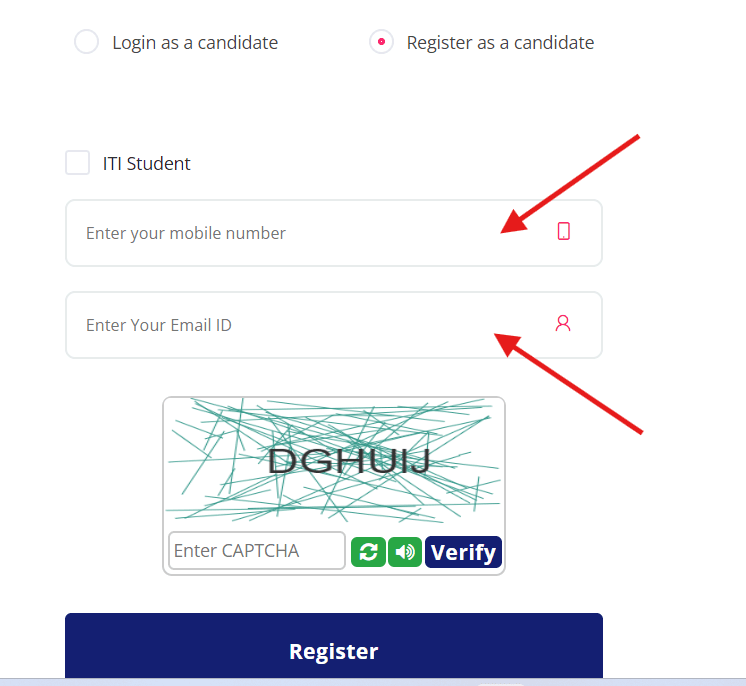Click the 'Register as a candidate' label text
The image size is (746, 686).
pyautogui.click(x=501, y=43)
